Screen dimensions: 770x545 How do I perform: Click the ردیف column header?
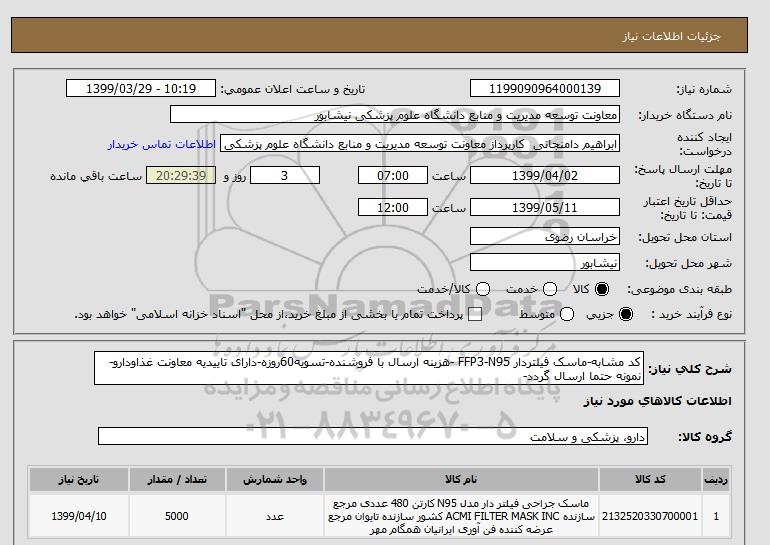coord(716,480)
